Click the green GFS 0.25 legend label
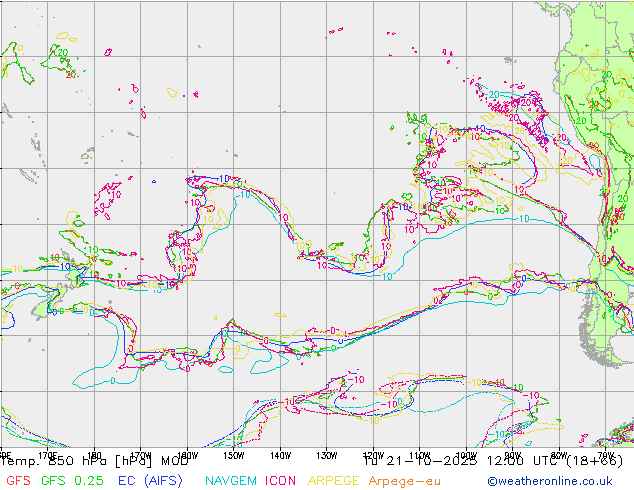The height and width of the screenshot is (490, 634). pyautogui.click(x=72, y=481)
